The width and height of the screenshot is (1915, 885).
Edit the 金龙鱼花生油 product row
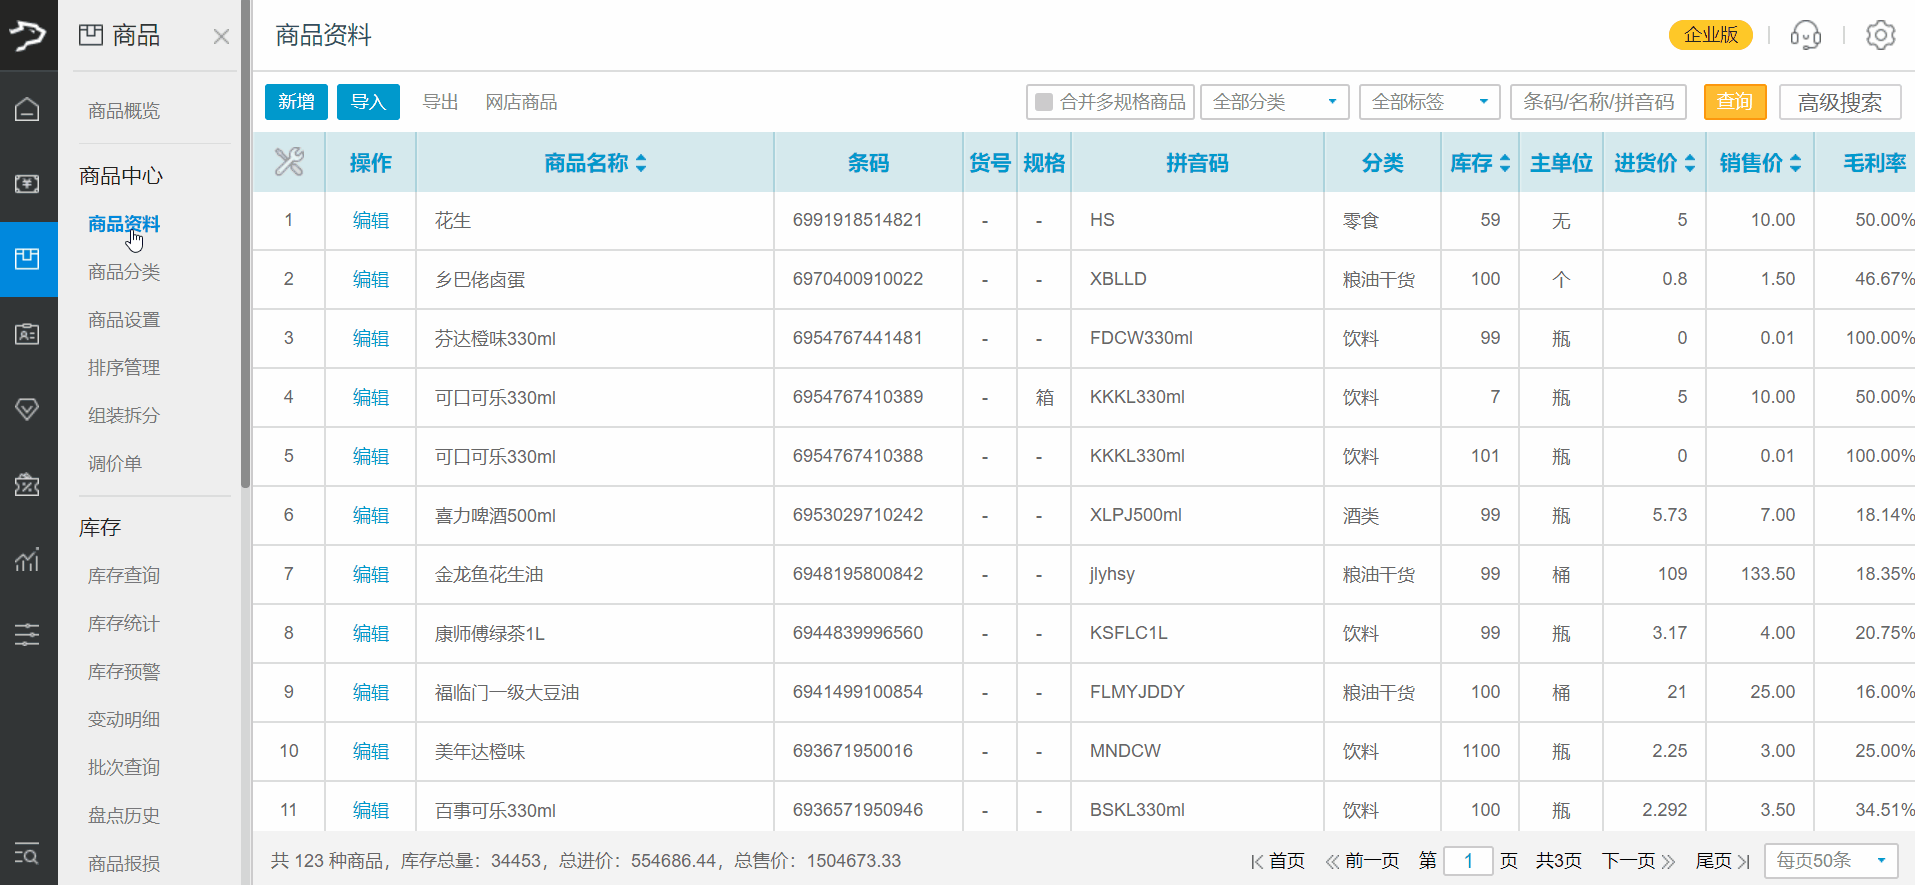[371, 575]
